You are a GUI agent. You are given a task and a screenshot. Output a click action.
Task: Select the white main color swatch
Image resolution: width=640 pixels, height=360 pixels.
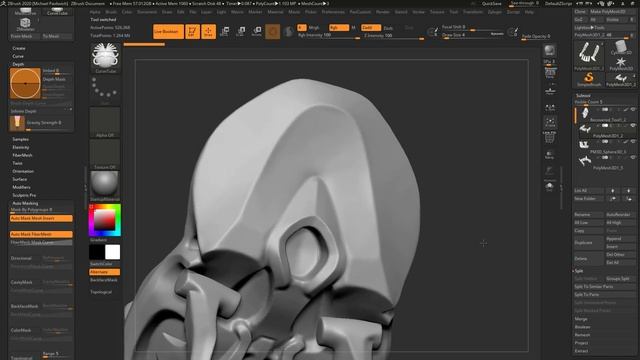[113, 252]
